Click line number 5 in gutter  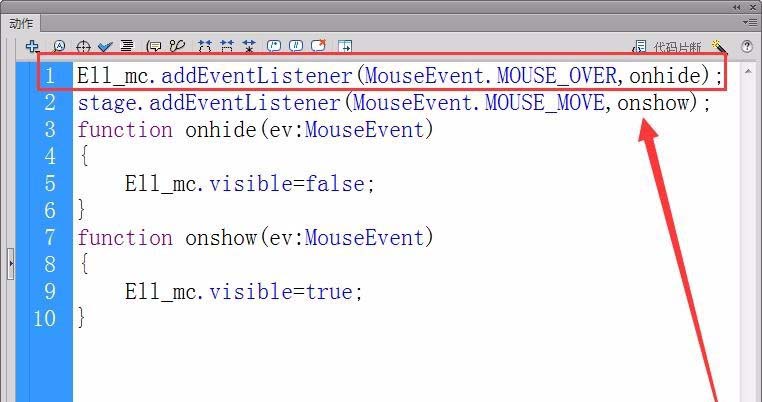tap(50, 184)
